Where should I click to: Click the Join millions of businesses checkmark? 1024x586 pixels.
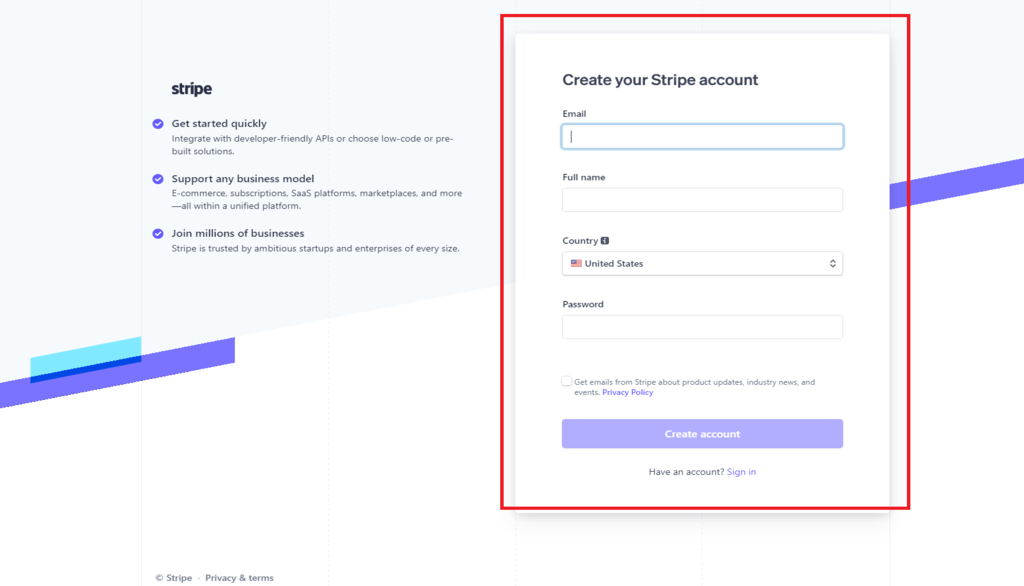click(158, 234)
